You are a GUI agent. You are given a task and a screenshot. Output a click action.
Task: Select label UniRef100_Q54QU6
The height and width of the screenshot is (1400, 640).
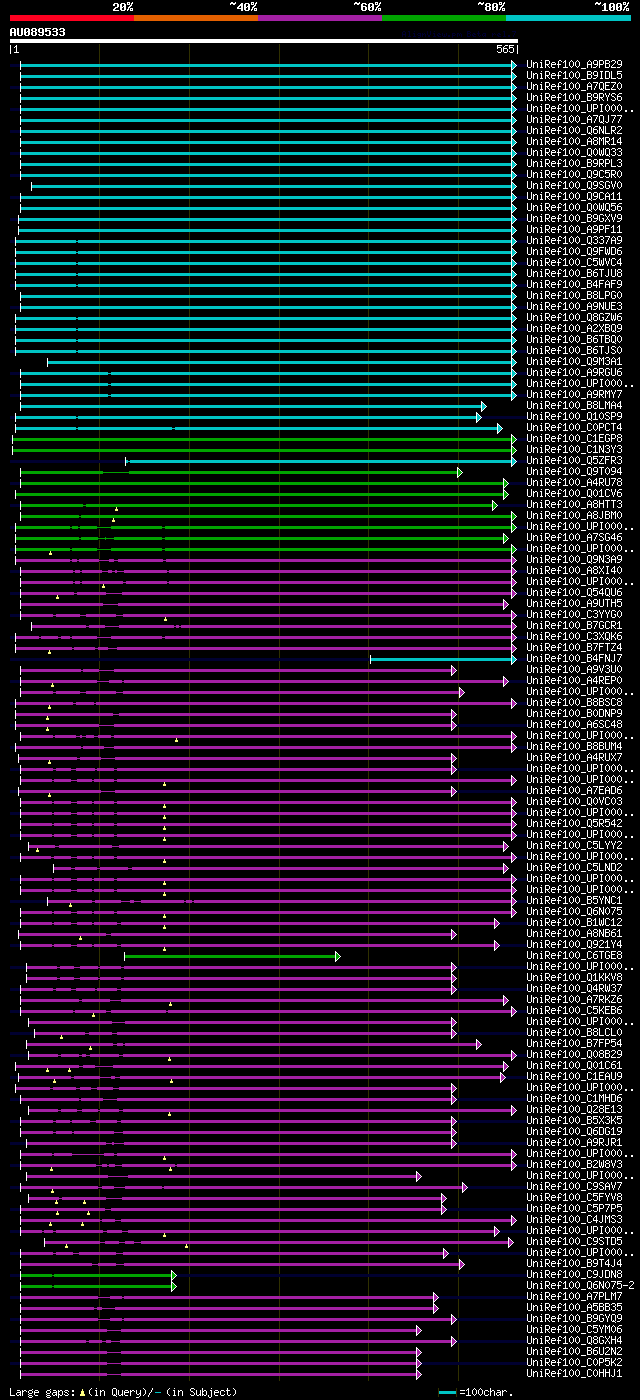pos(574,592)
